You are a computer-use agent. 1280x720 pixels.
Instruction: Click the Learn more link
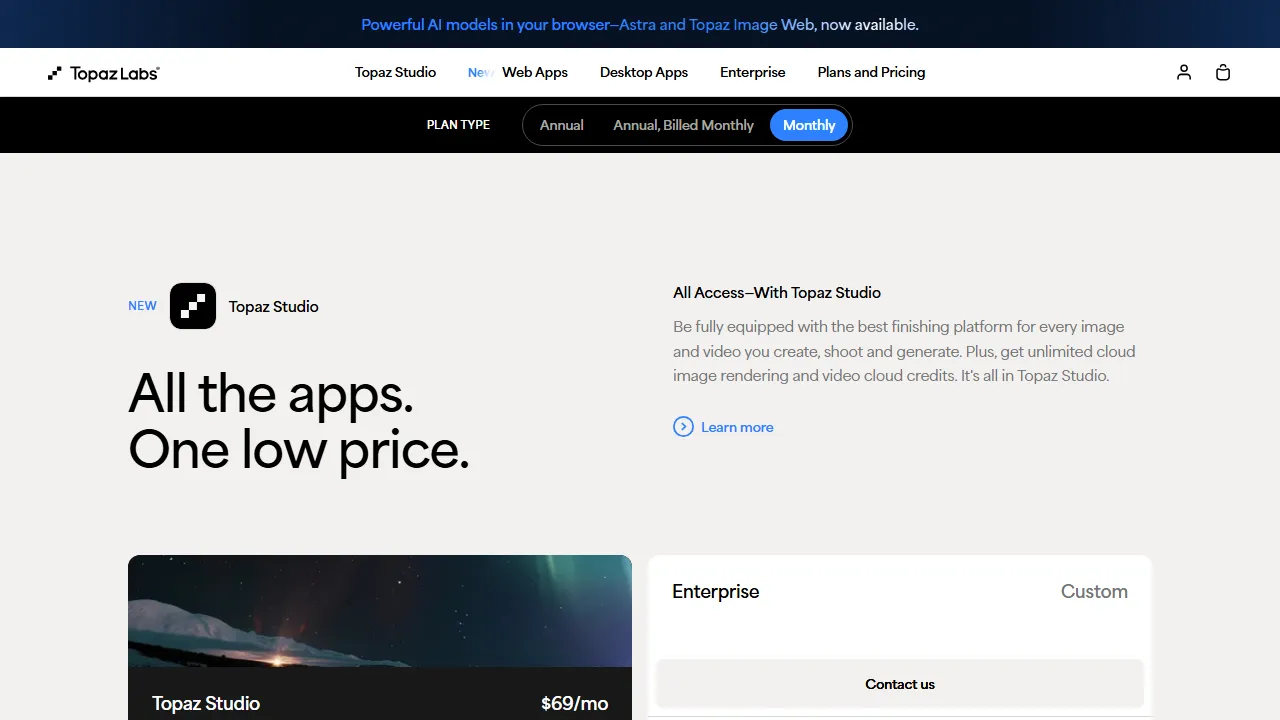click(x=737, y=427)
